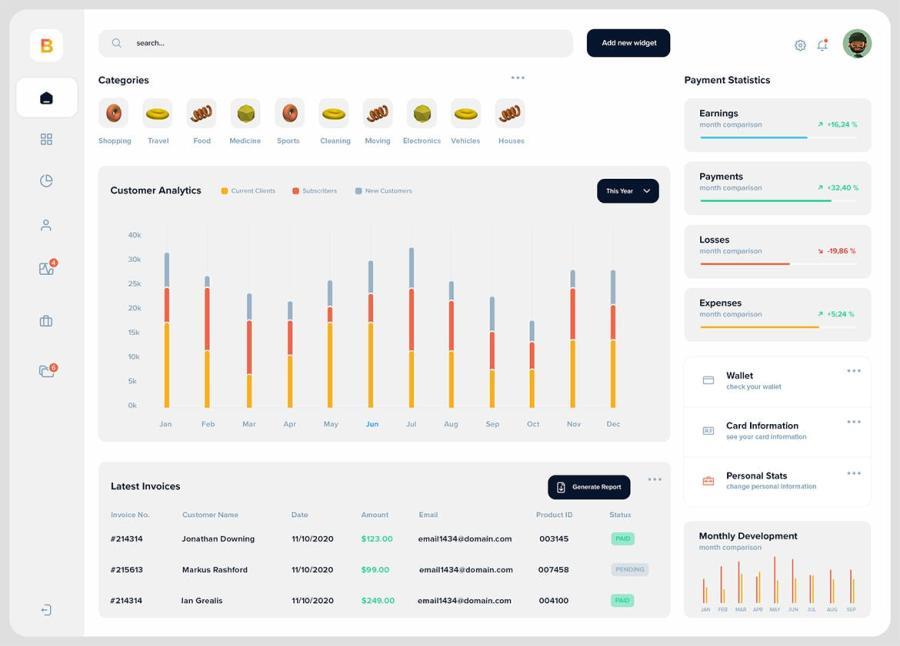Click Add new widget button
Image resolution: width=900 pixels, height=646 pixels.
(x=629, y=43)
